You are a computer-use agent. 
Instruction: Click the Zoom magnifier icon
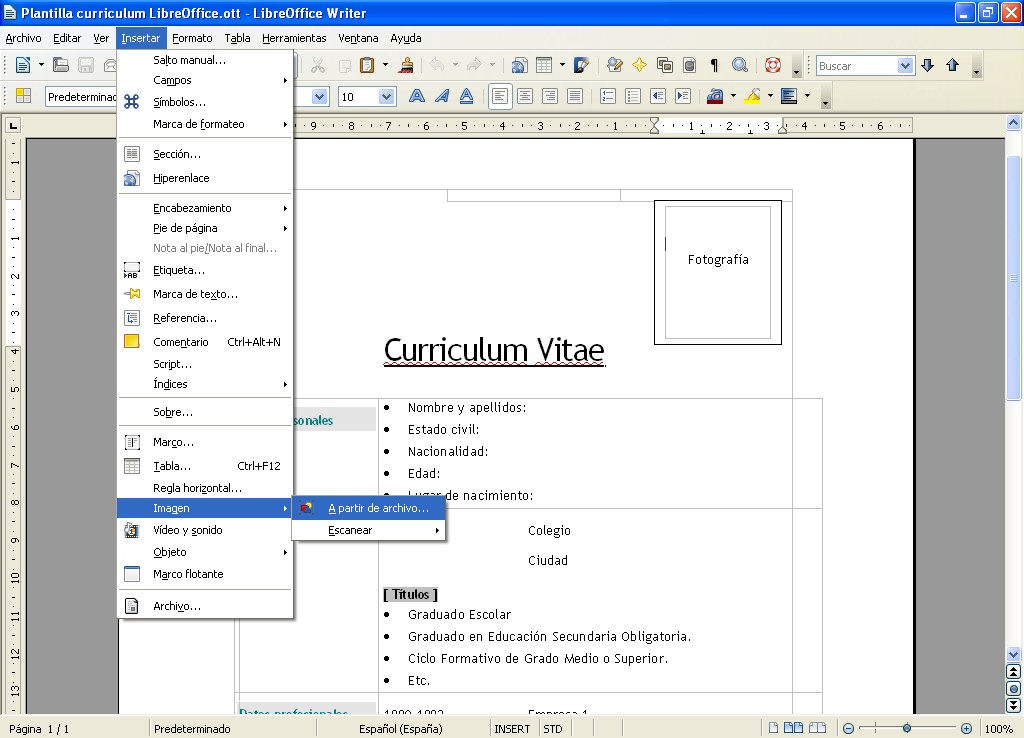[x=739, y=65]
